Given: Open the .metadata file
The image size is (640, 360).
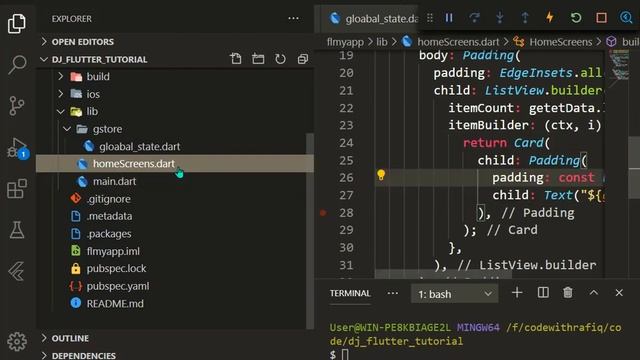Looking at the screenshot, I should click(109, 216).
